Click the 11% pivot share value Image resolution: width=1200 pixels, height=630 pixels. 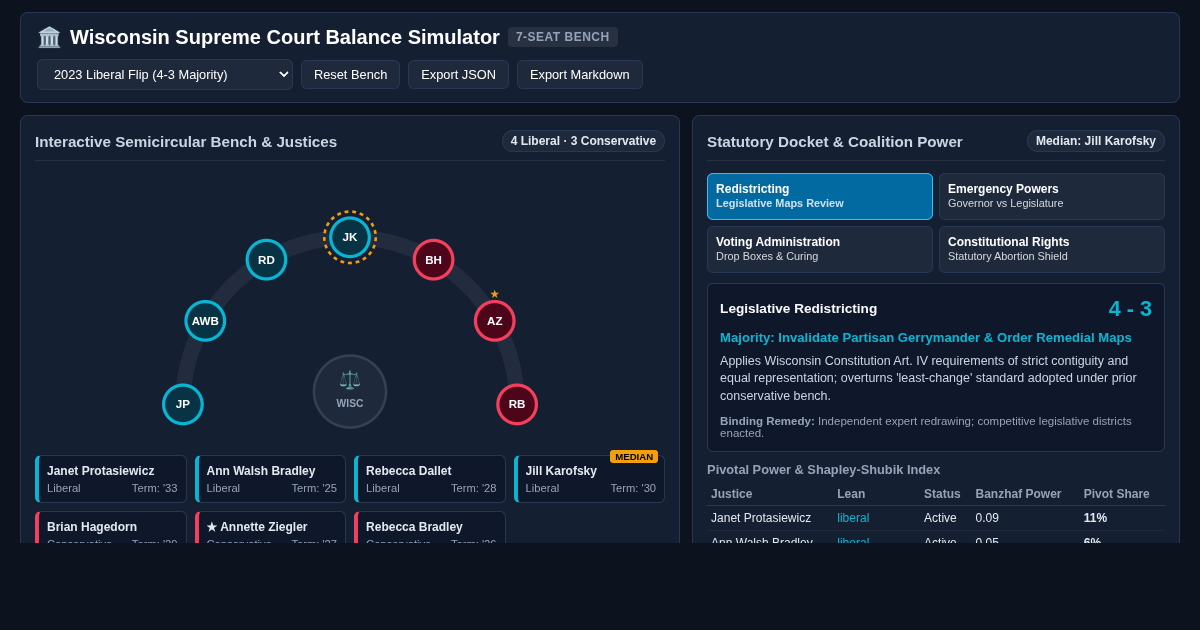click(1095, 518)
